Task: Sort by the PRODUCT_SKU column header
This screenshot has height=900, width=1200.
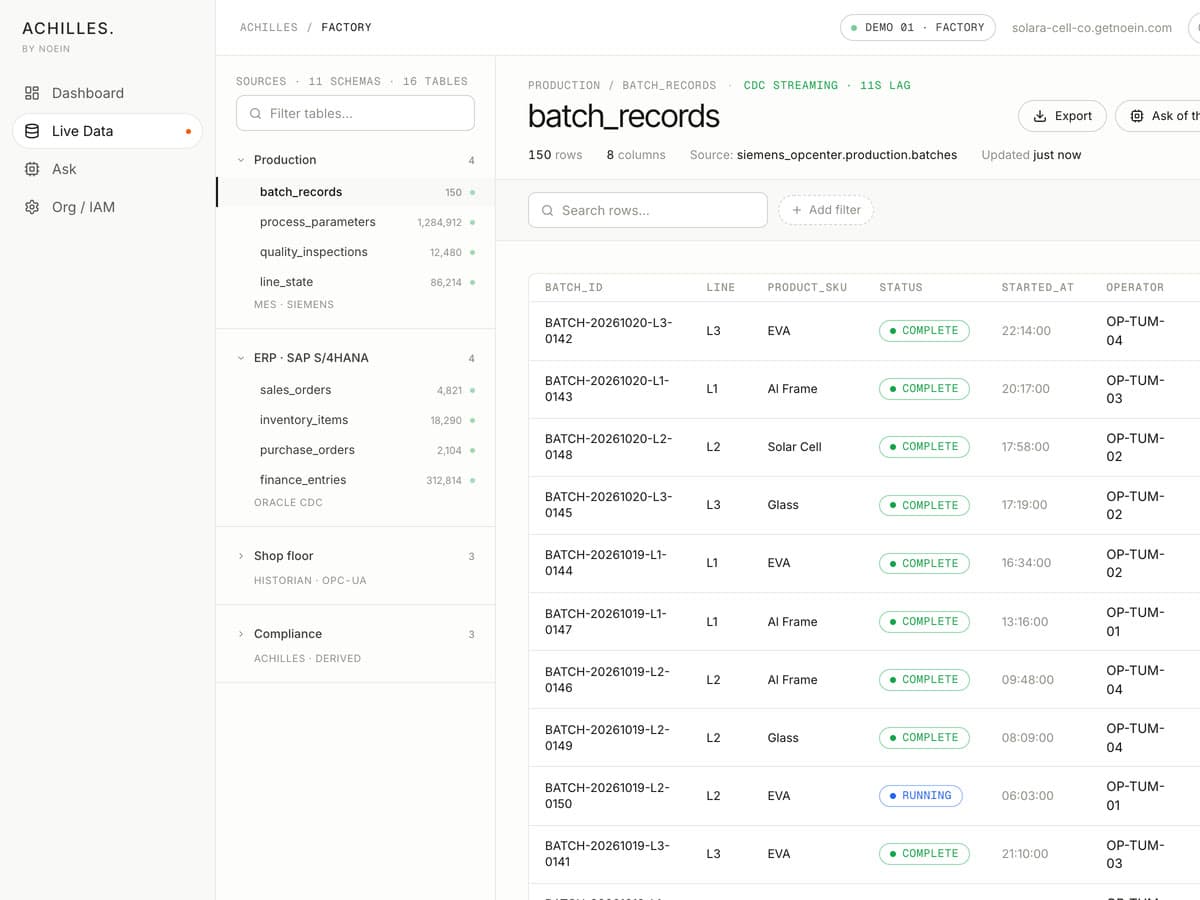Action: [807, 288]
